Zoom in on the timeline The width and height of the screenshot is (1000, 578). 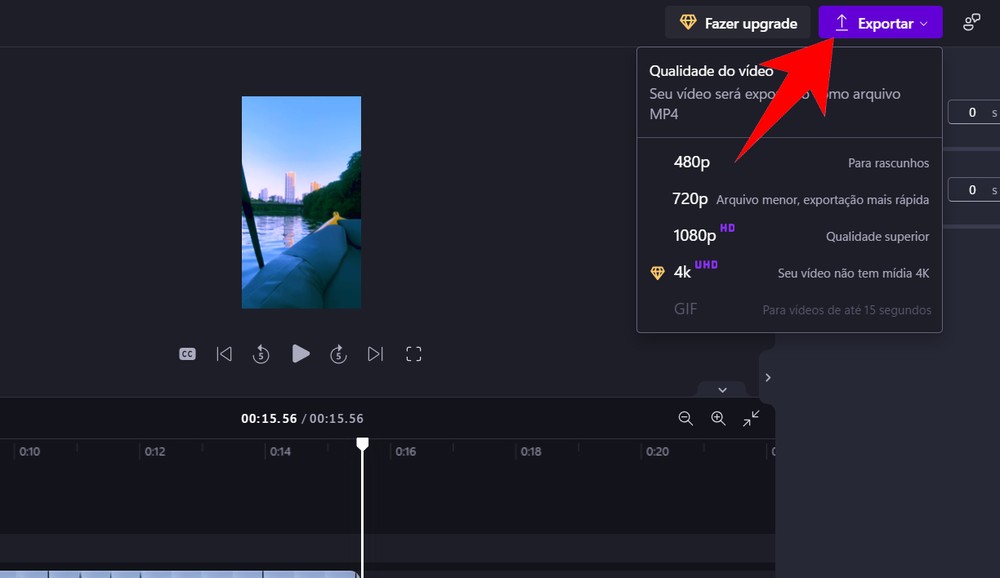718,418
